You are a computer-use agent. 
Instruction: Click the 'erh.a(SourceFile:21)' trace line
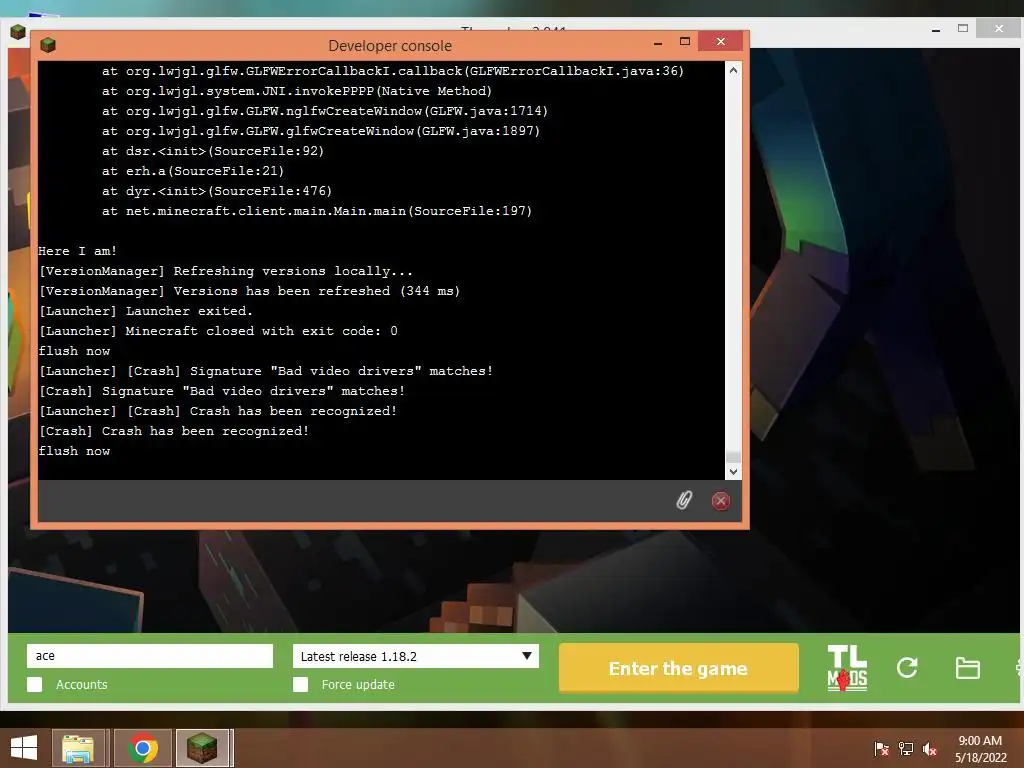pyautogui.click(x=193, y=171)
